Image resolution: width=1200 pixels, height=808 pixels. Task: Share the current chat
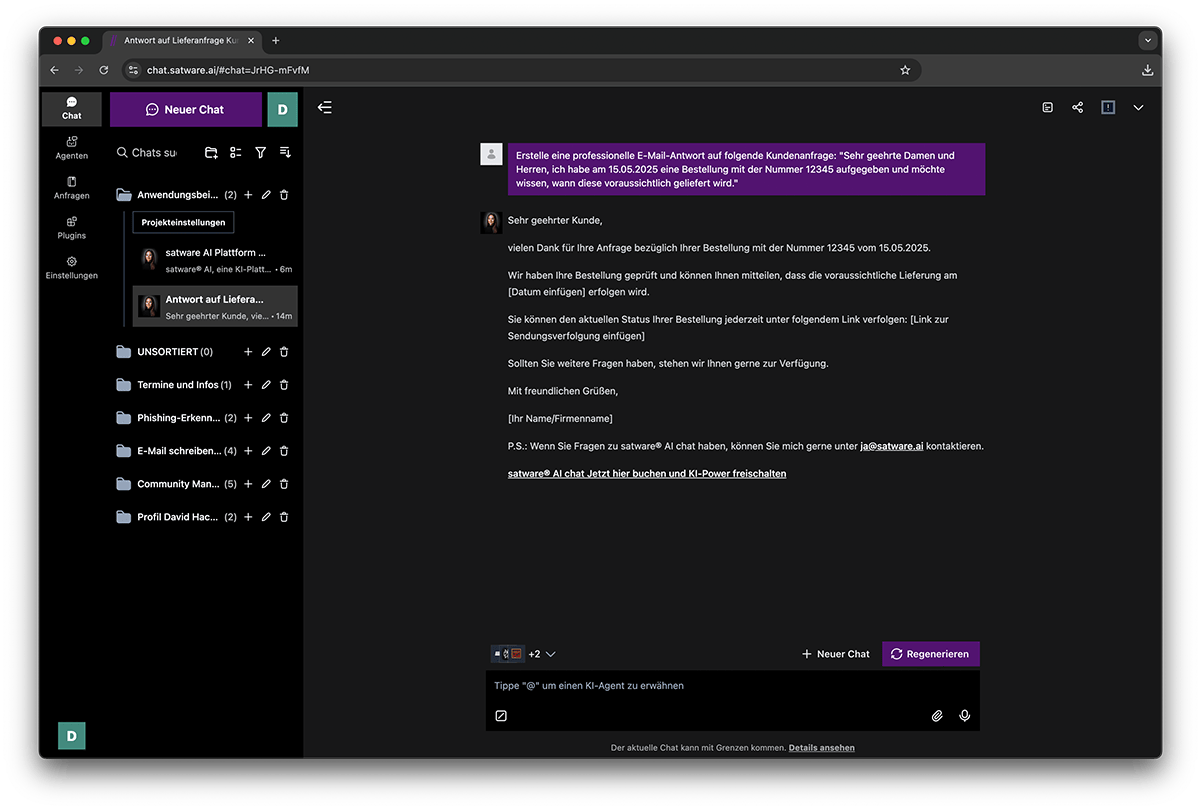pyautogui.click(x=1078, y=108)
